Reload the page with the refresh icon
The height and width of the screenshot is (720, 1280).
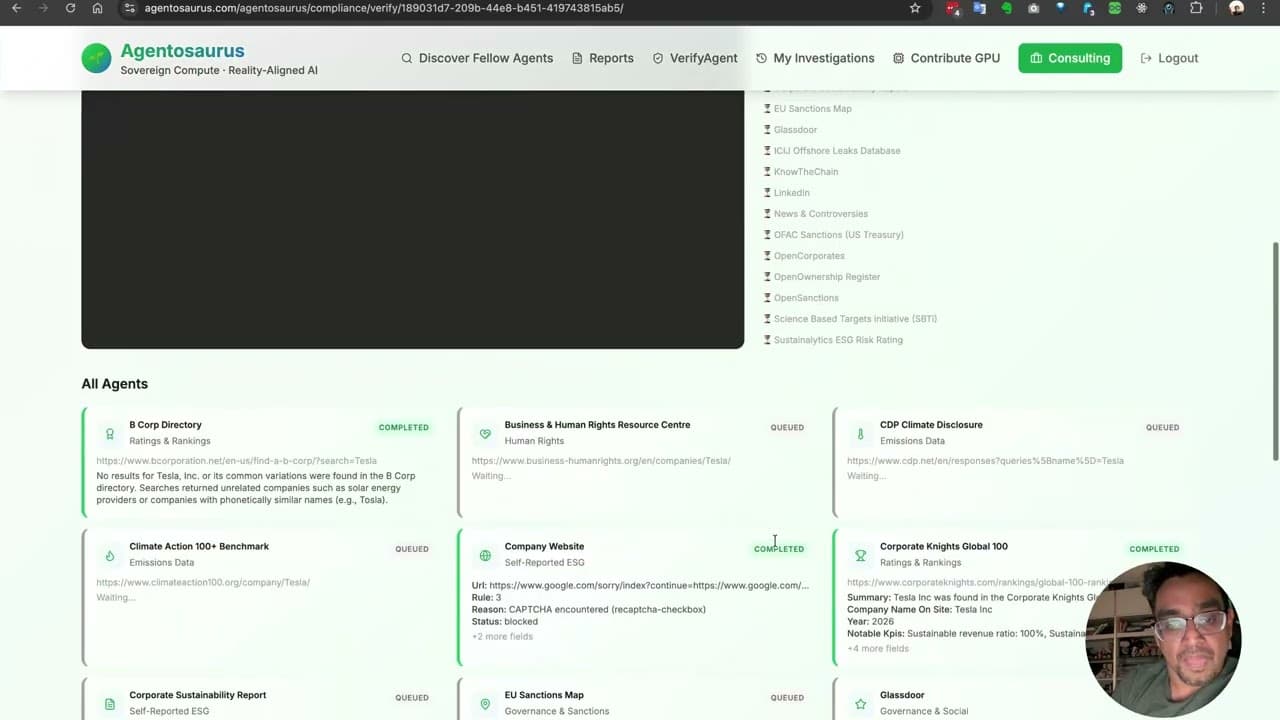(70, 8)
